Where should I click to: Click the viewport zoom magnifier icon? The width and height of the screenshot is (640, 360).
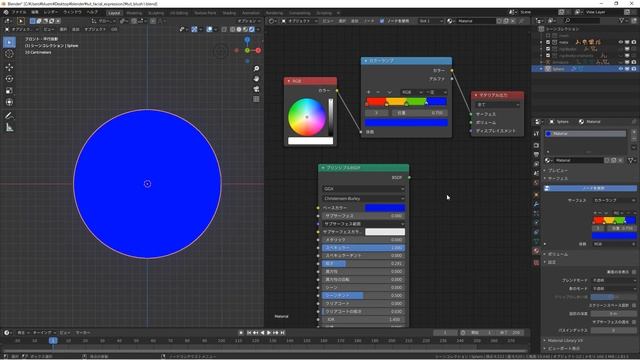coord(256,69)
